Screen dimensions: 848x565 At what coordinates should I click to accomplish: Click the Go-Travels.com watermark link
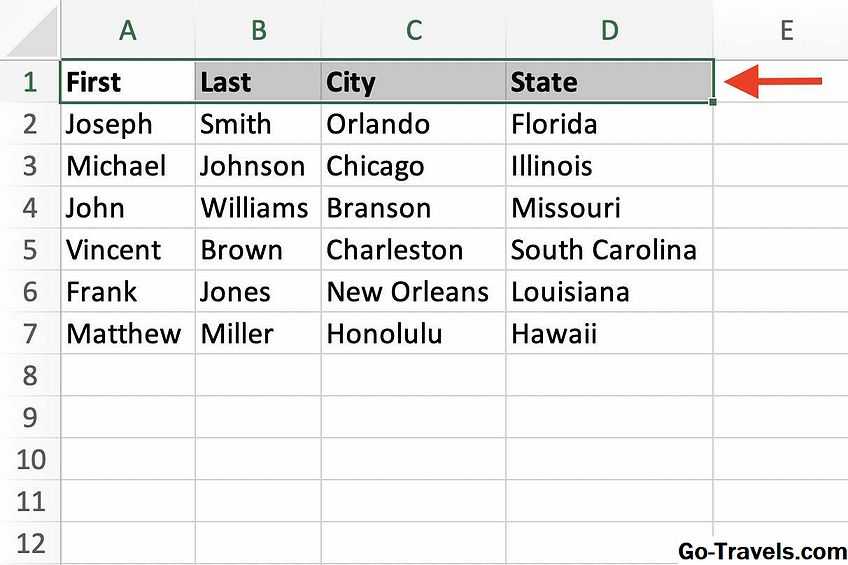click(x=762, y=550)
